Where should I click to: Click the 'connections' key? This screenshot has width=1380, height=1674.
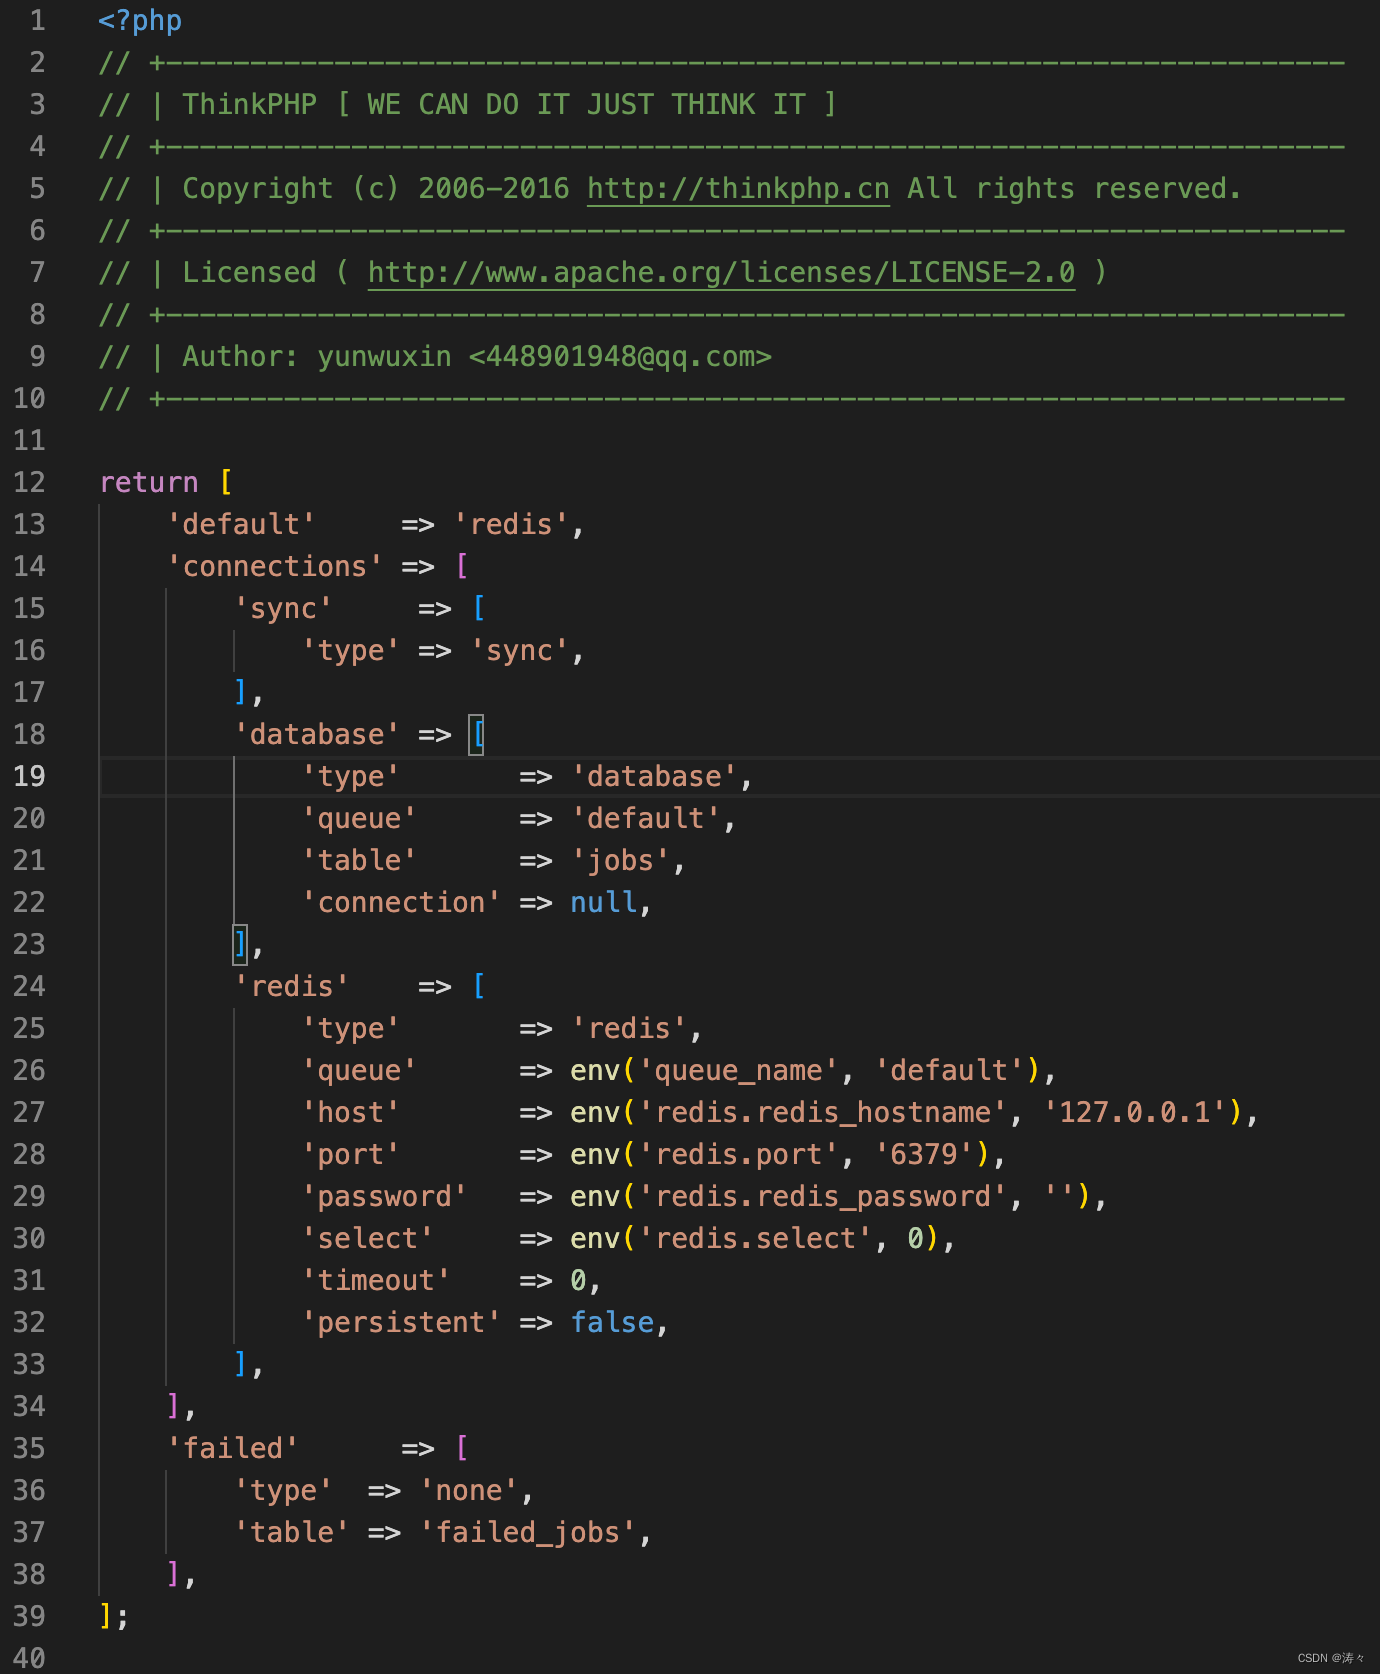click(274, 567)
